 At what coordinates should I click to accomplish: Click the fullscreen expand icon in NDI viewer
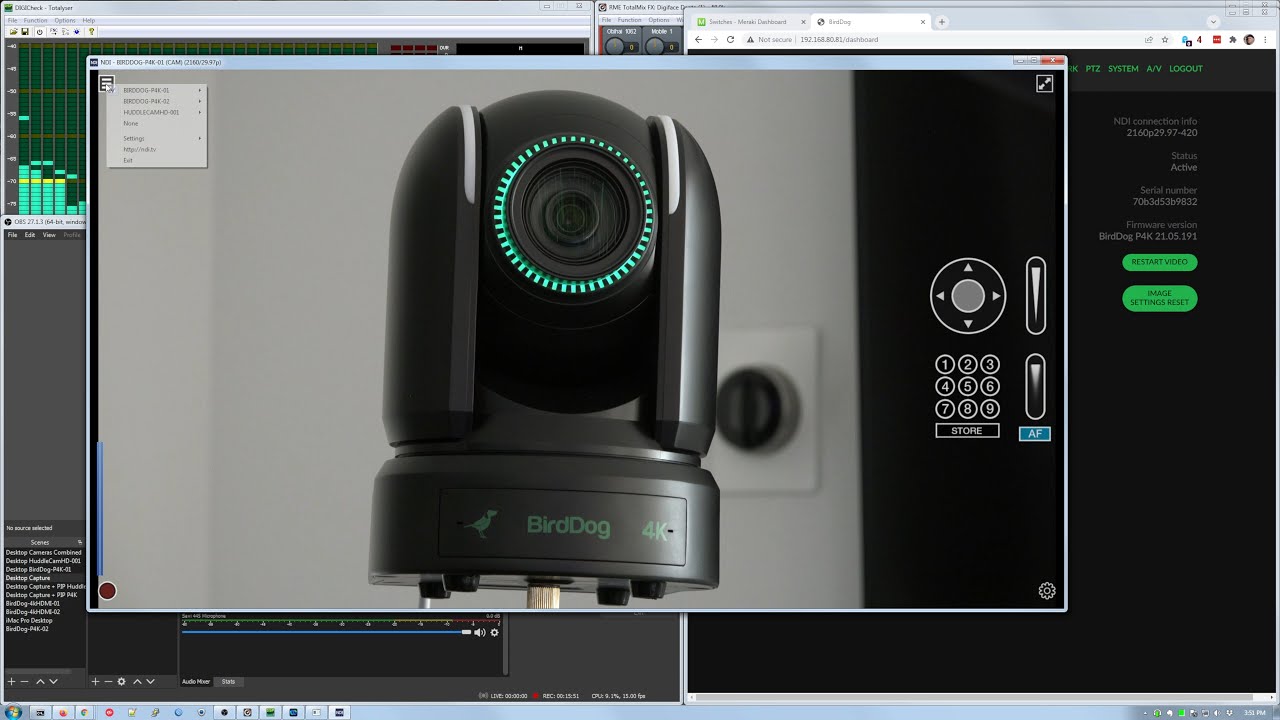click(x=1044, y=84)
